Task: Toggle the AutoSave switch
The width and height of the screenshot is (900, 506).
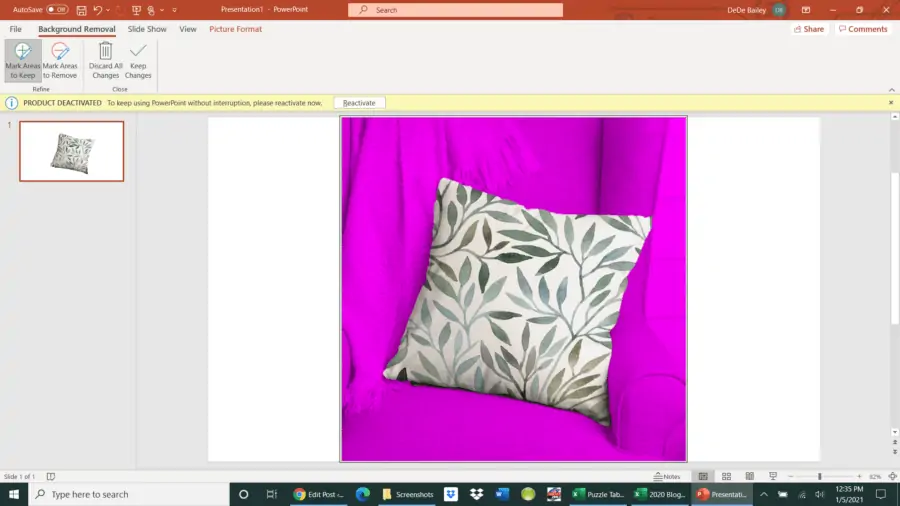Action: click(x=57, y=10)
